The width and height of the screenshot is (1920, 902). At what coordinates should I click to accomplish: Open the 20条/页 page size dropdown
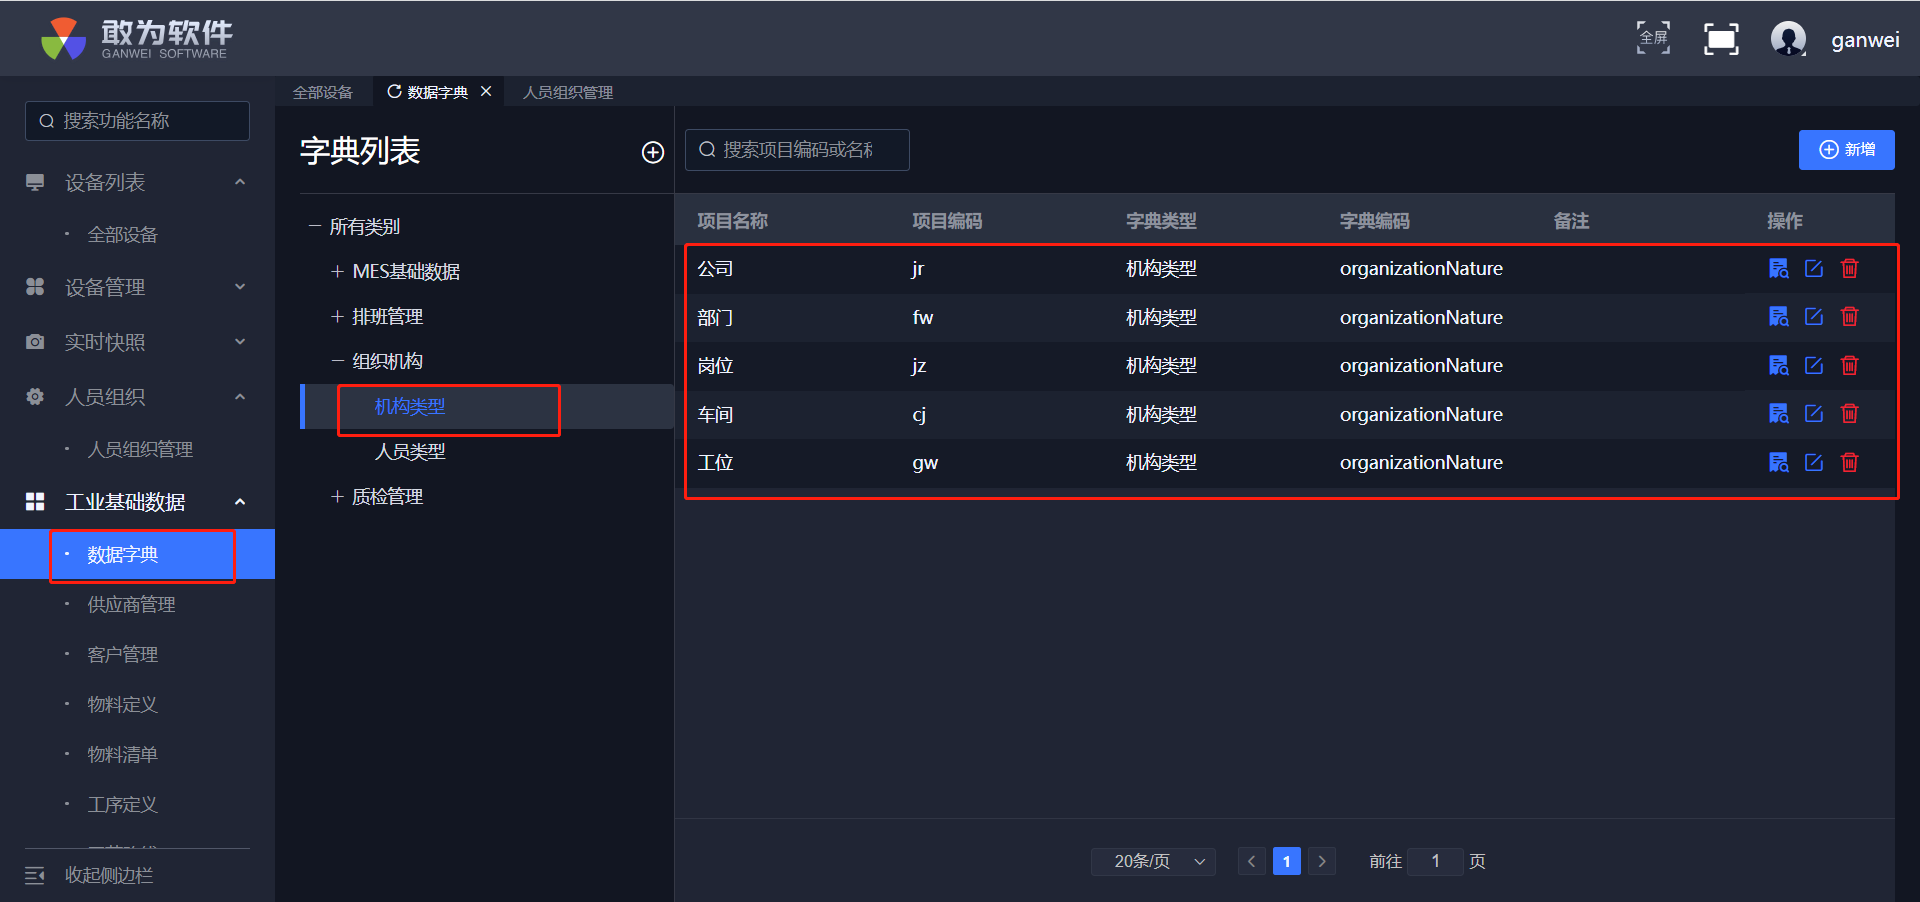[1153, 861]
